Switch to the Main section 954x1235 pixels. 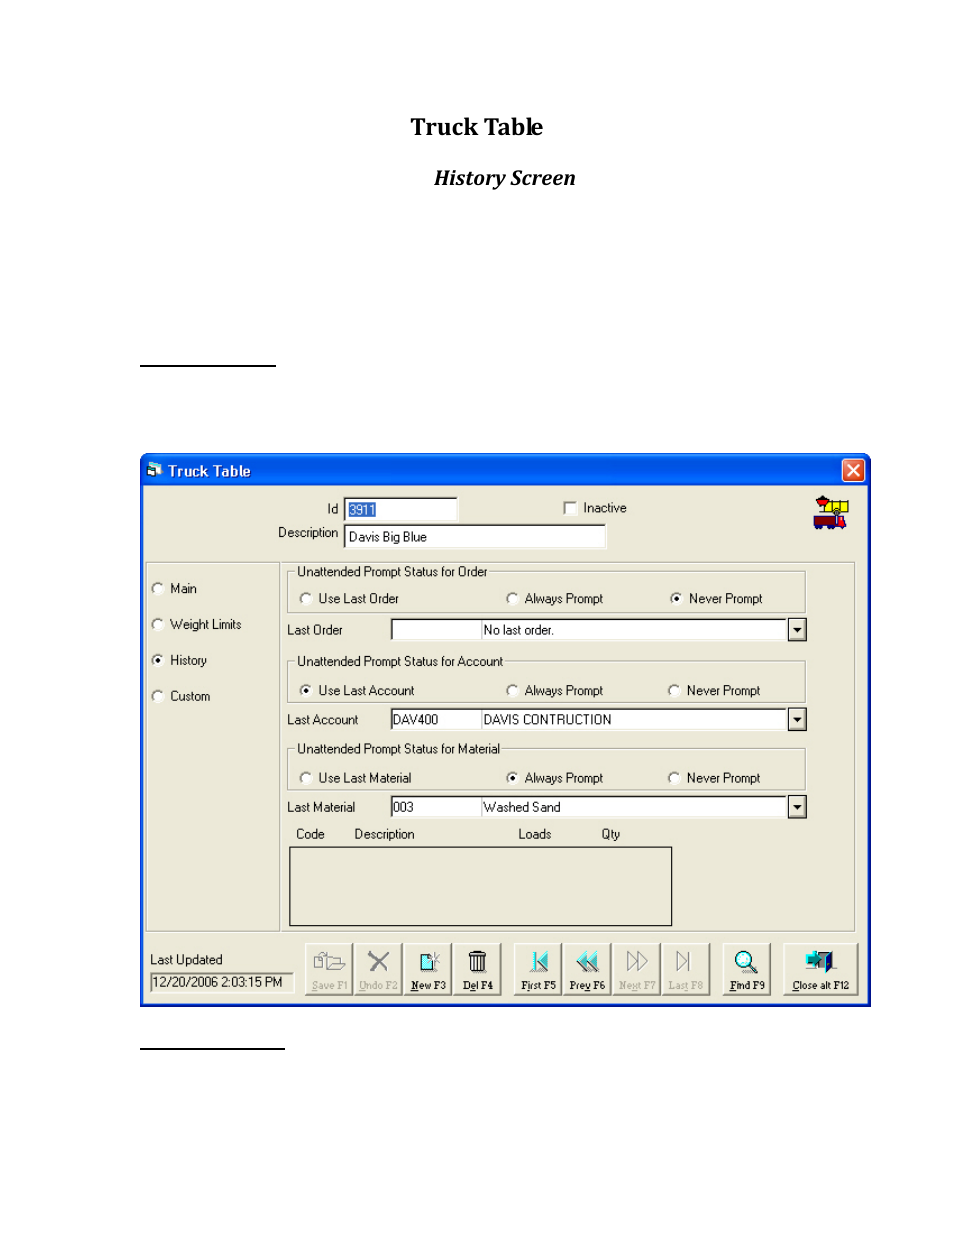pos(158,589)
